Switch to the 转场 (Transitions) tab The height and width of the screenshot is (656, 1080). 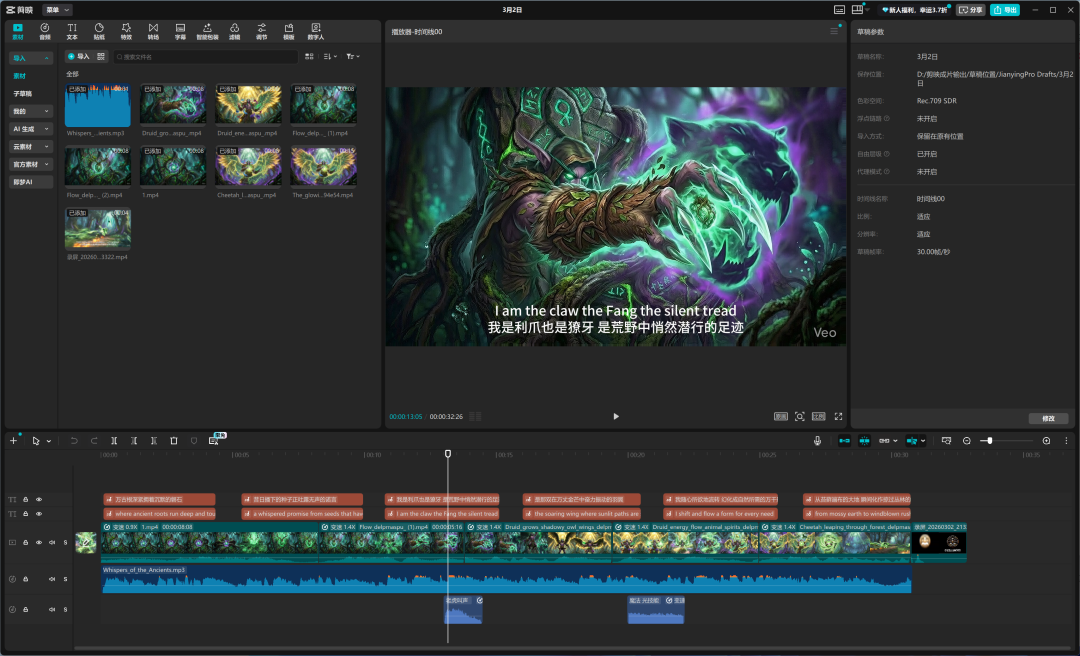click(x=153, y=31)
